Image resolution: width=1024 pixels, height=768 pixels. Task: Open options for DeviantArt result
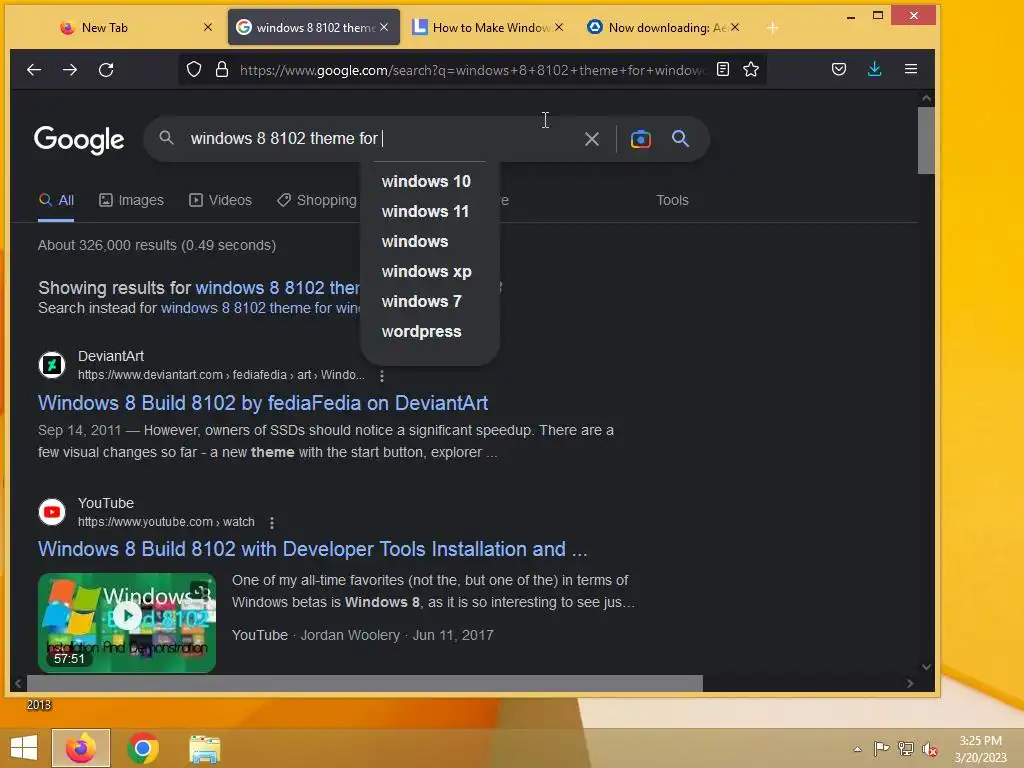pos(382,376)
